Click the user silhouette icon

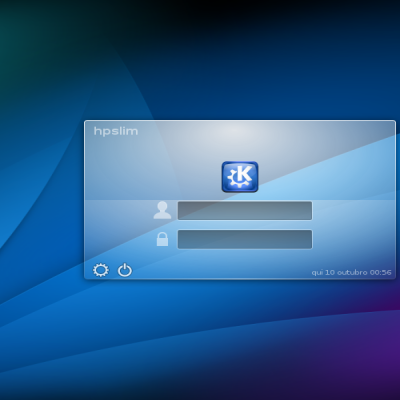162,210
